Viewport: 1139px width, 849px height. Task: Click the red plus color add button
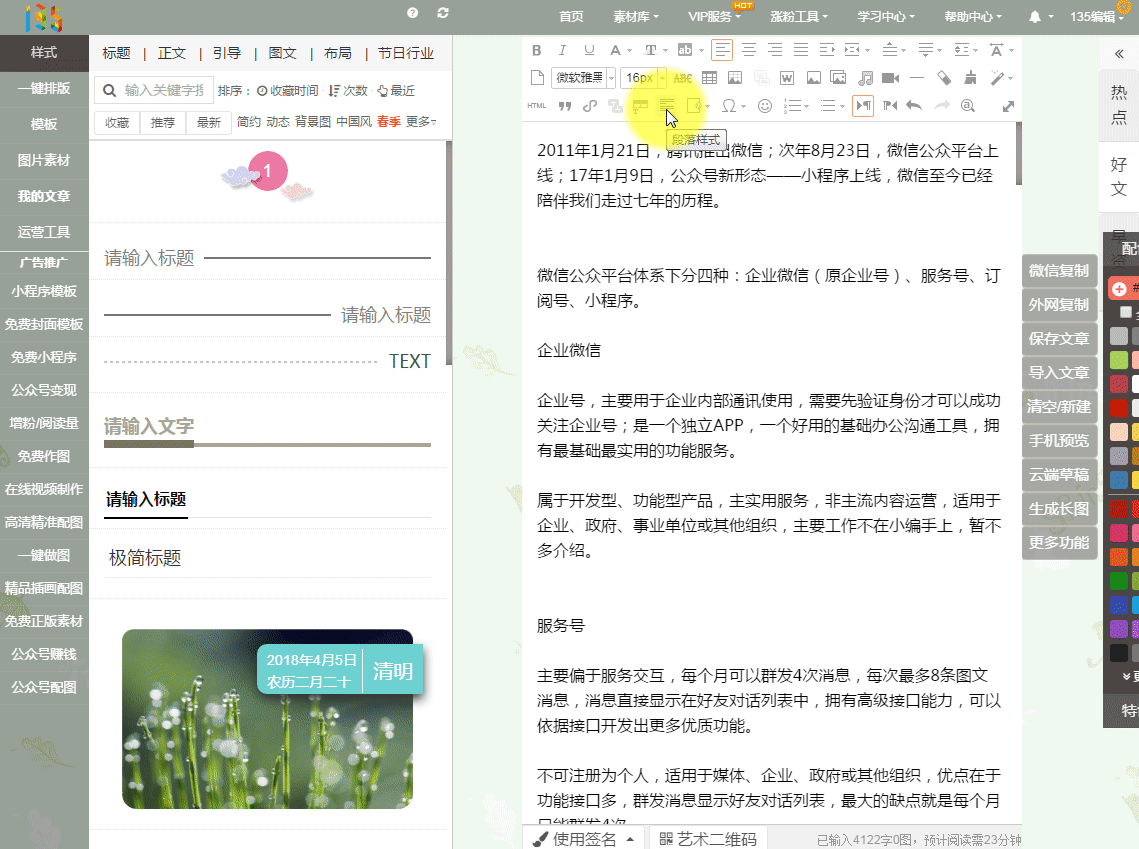[x=1119, y=289]
